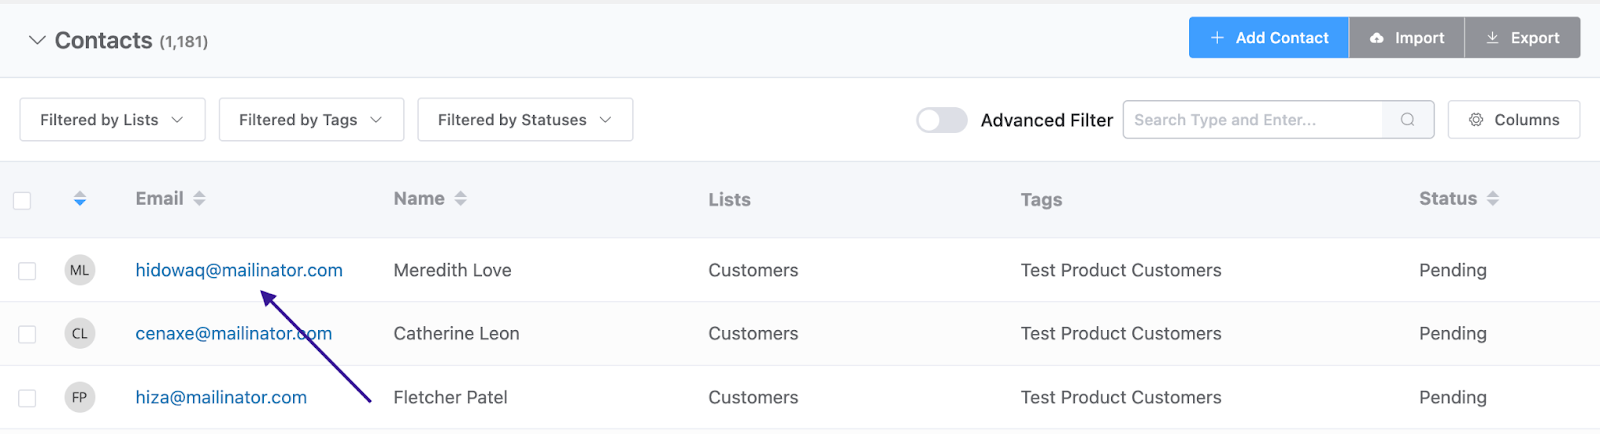Click the ML contact avatar

pyautogui.click(x=80, y=270)
